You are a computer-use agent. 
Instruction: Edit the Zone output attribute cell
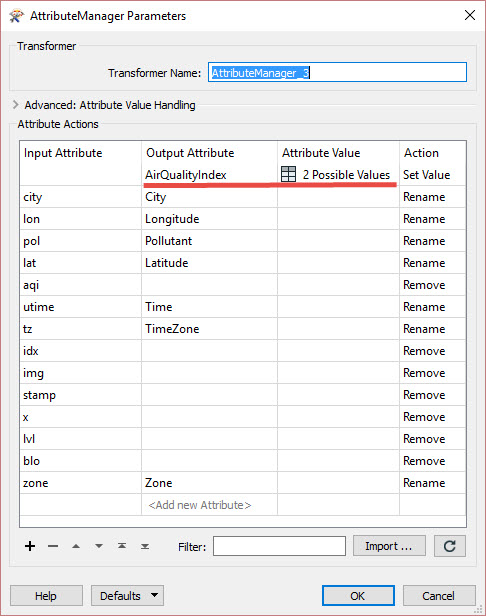pos(209,482)
